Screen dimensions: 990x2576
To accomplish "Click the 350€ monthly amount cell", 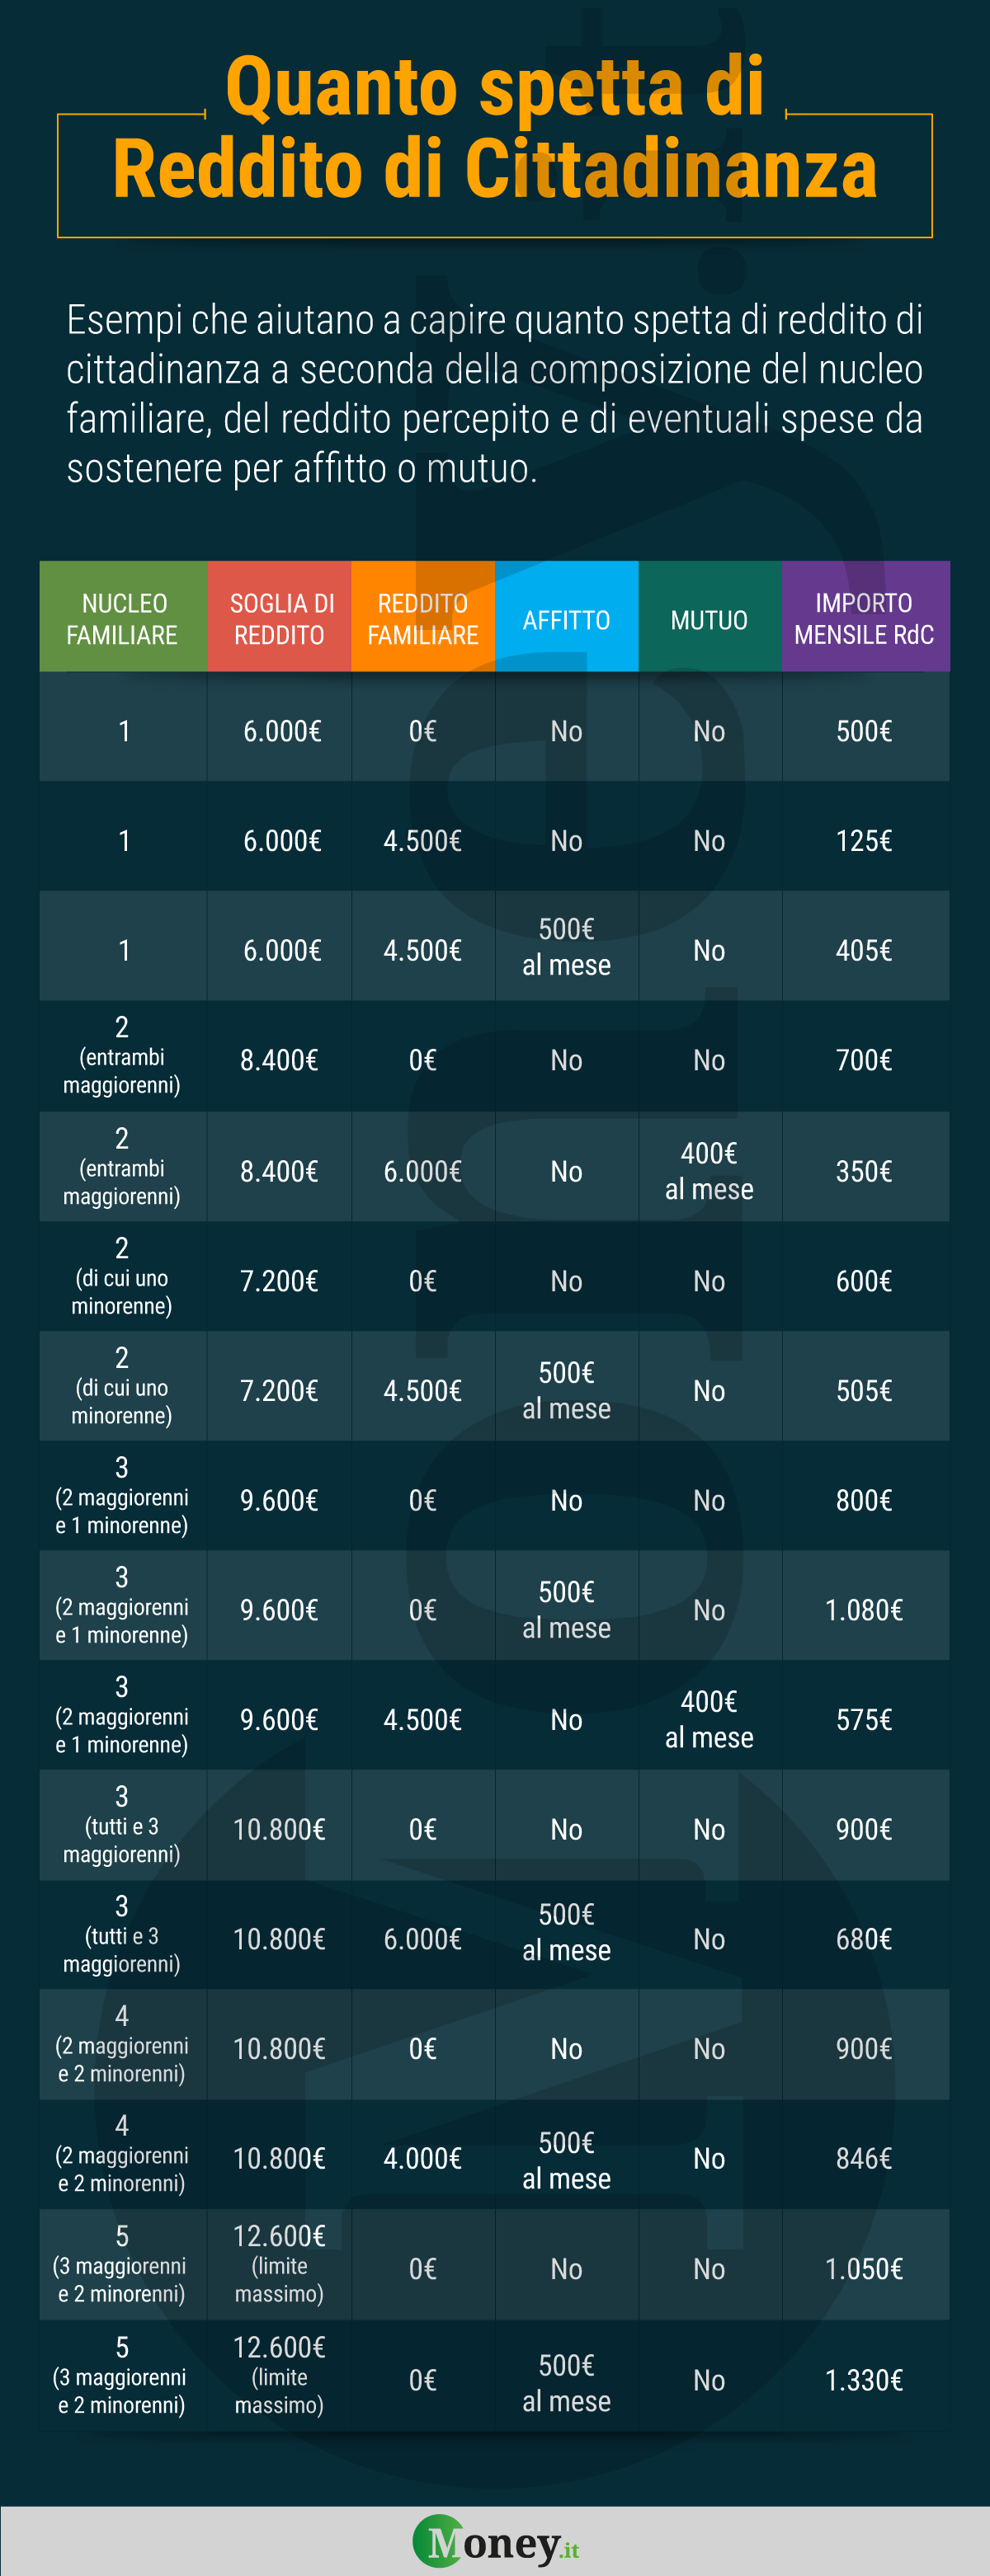I will 865,1171.
